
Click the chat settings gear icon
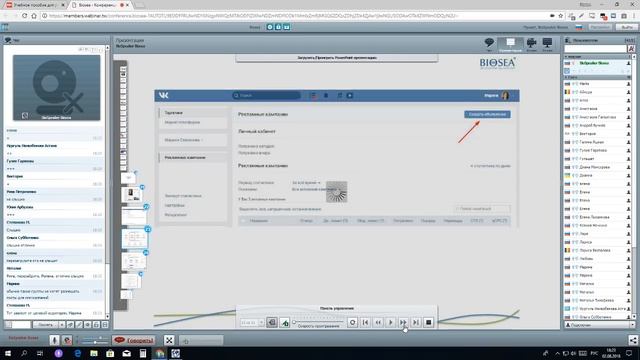[x=88, y=325]
